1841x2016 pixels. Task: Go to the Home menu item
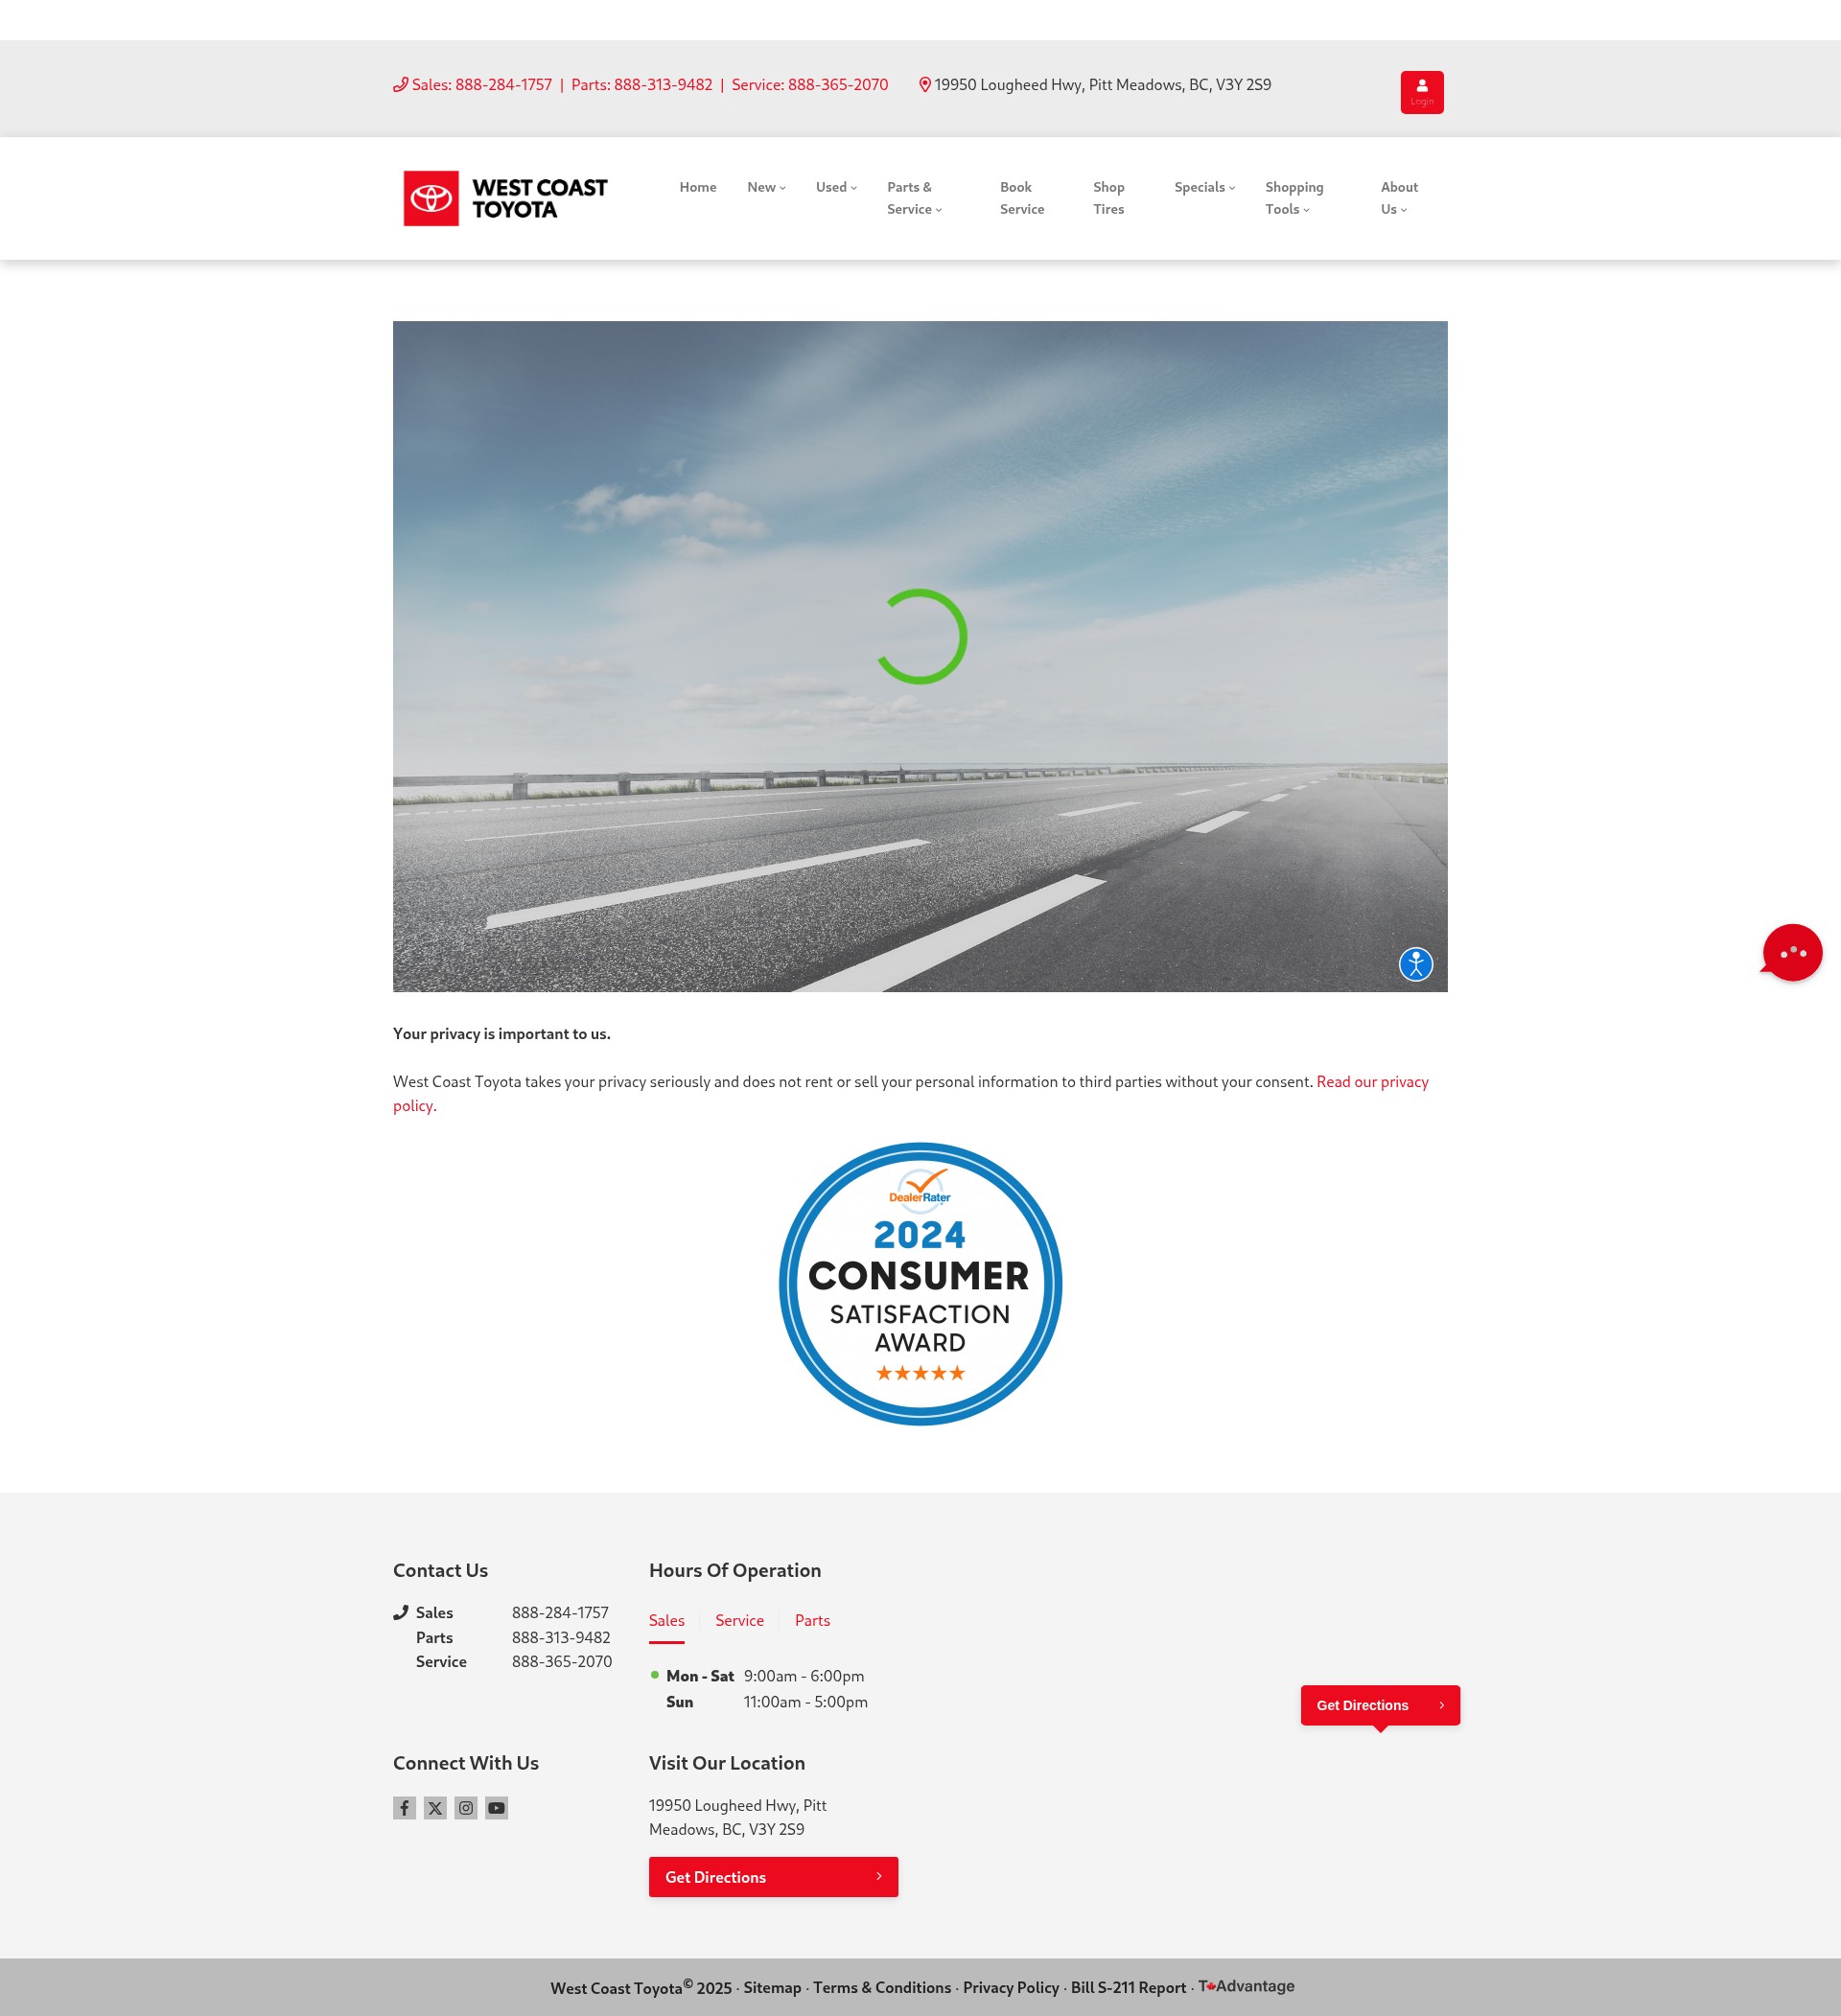coord(698,187)
